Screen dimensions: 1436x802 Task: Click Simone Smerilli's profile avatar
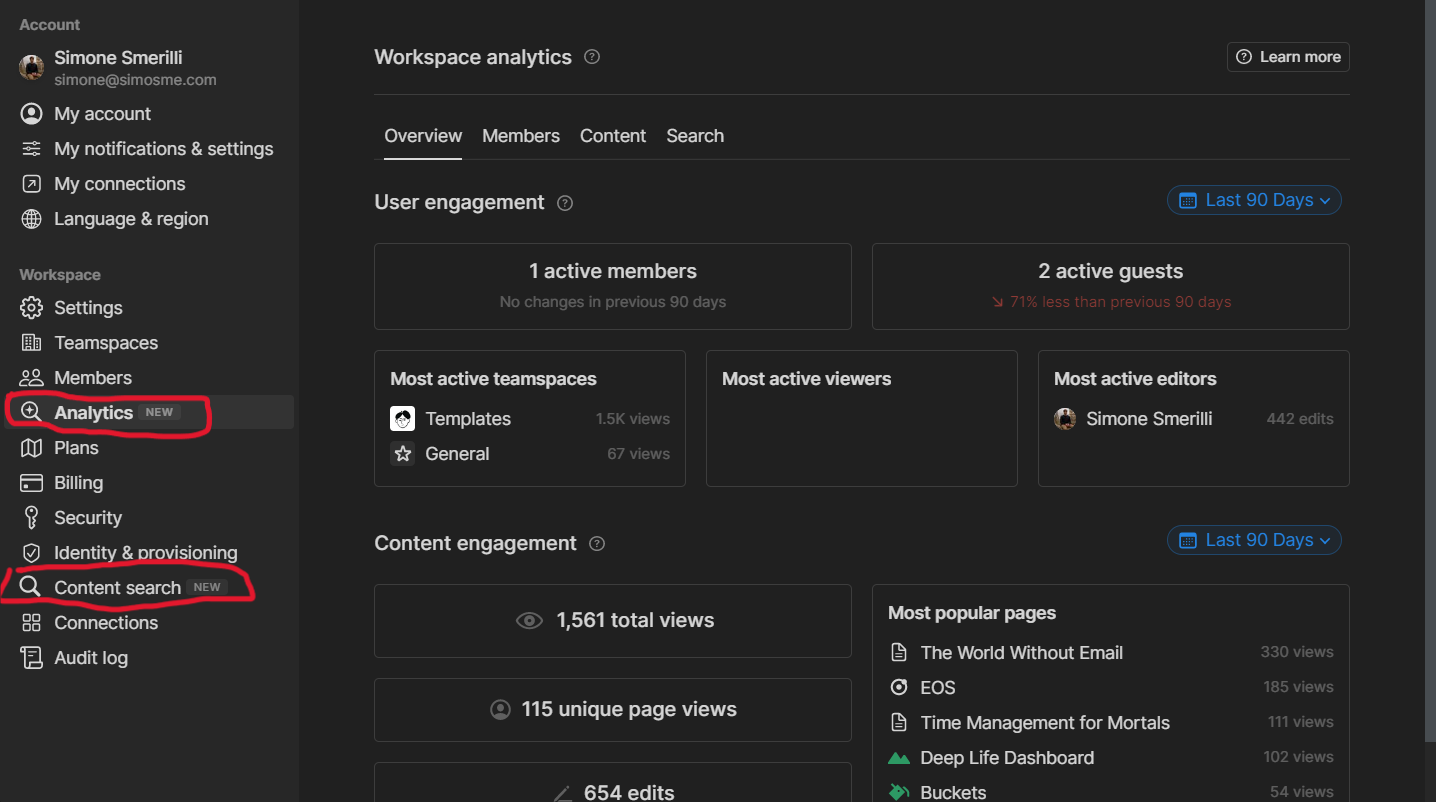[x=31, y=67]
